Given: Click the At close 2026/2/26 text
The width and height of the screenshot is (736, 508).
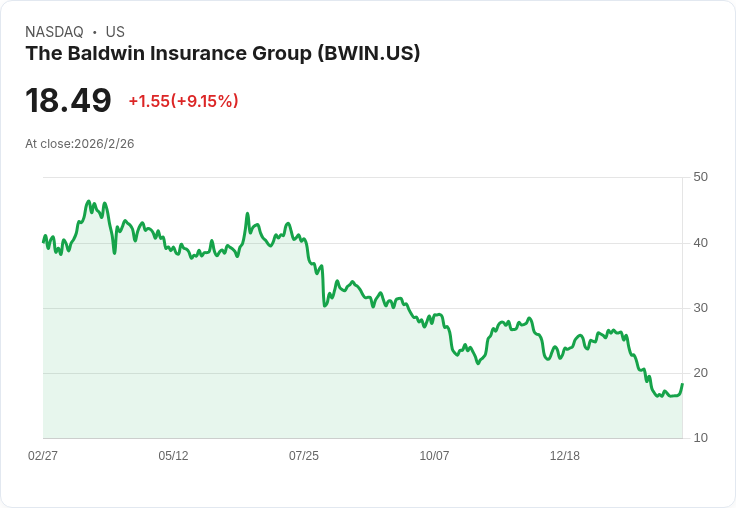Looking at the screenshot, I should [80, 144].
